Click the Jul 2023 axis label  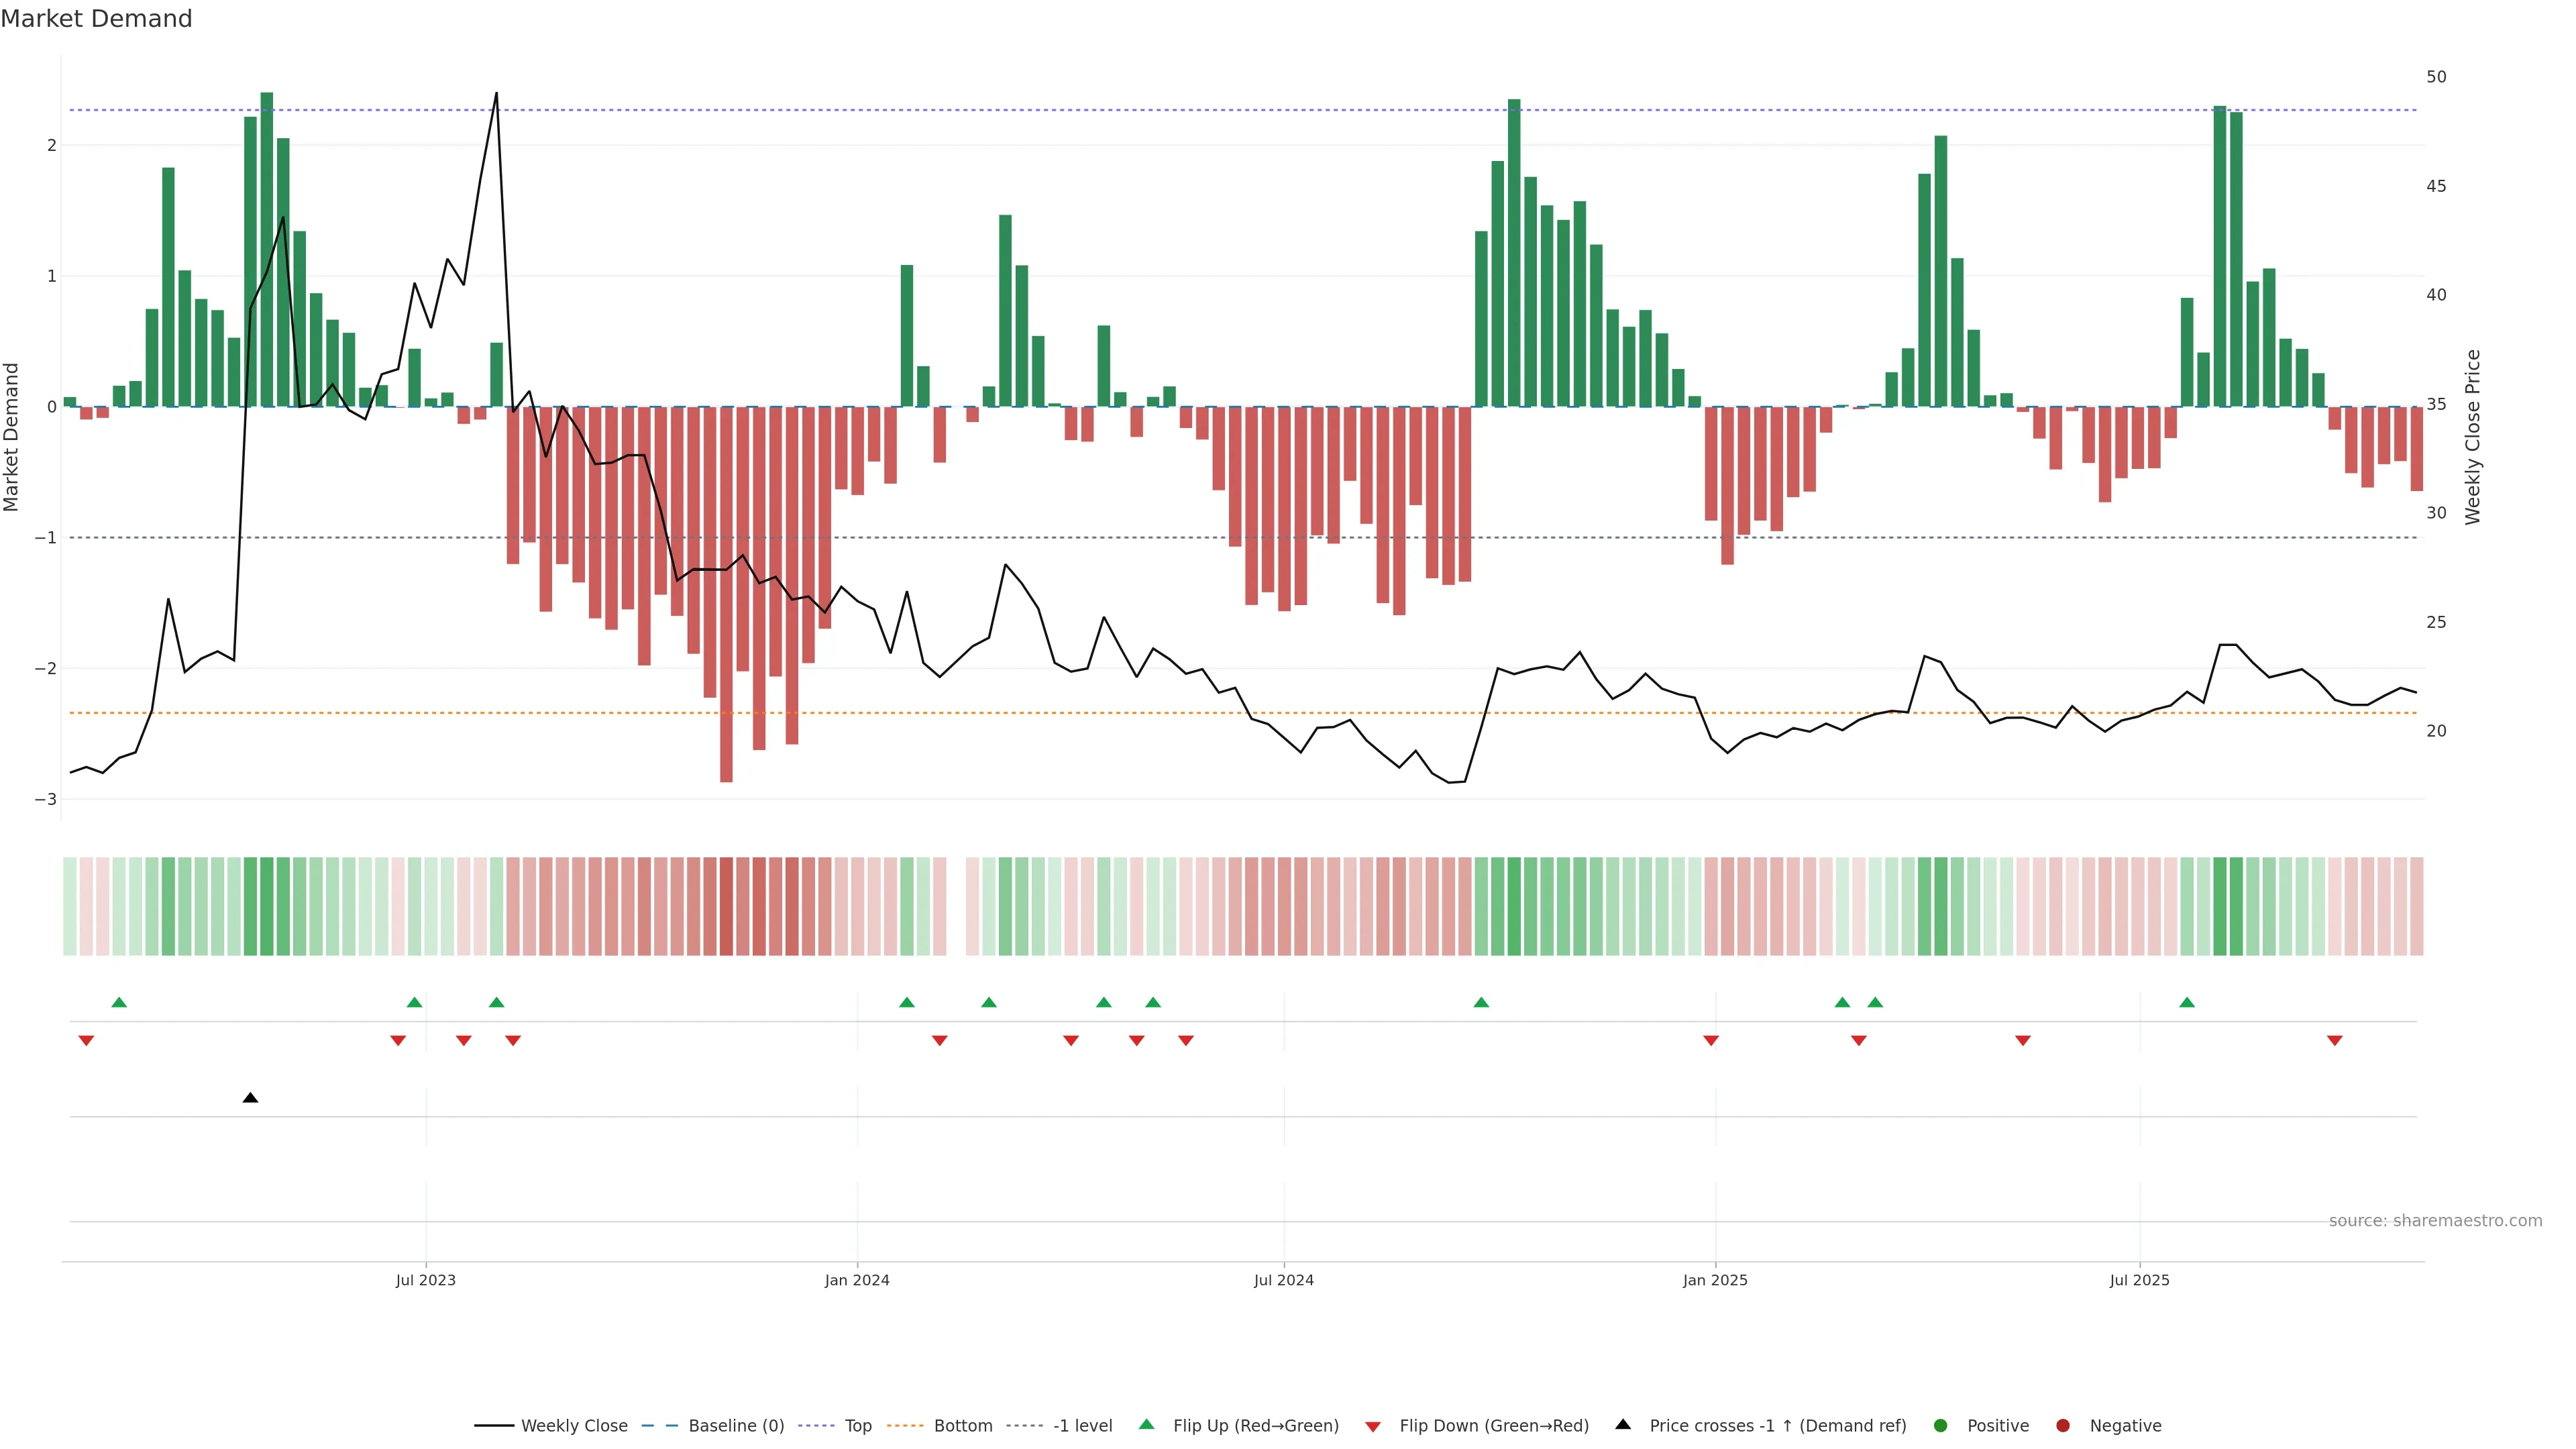pyautogui.click(x=425, y=1280)
